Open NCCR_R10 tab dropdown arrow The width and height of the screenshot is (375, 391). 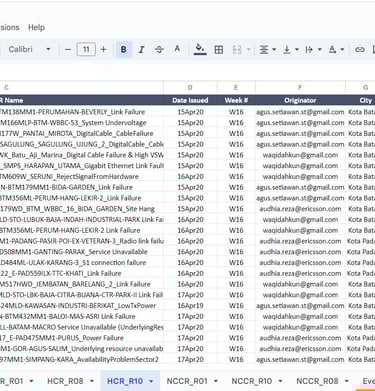pos(280,381)
